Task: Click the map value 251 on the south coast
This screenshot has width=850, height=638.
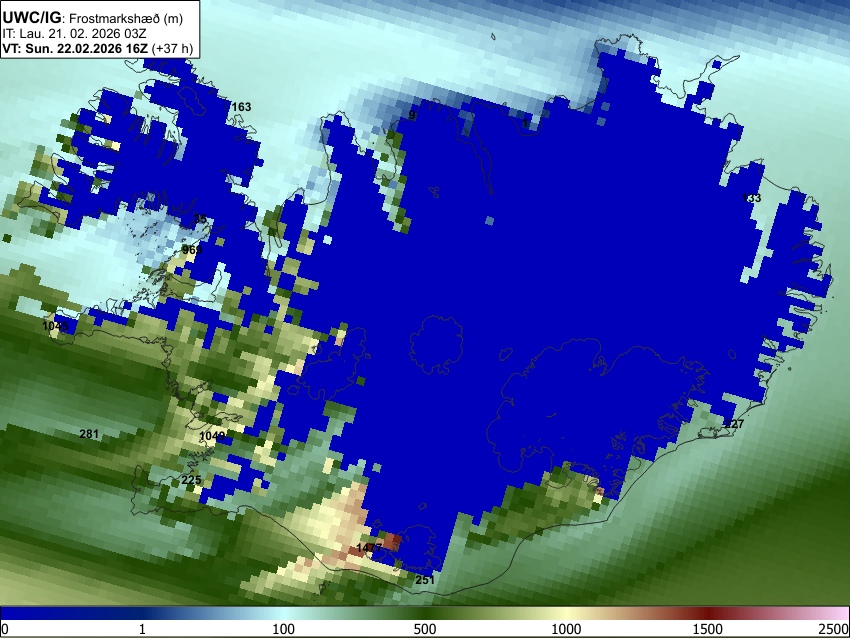Action: [x=425, y=580]
